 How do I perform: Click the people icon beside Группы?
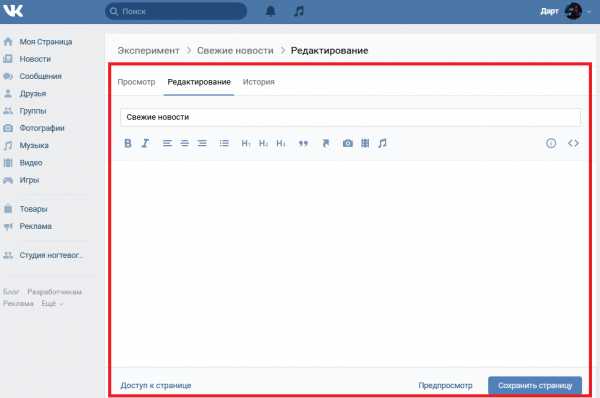pos(8,111)
